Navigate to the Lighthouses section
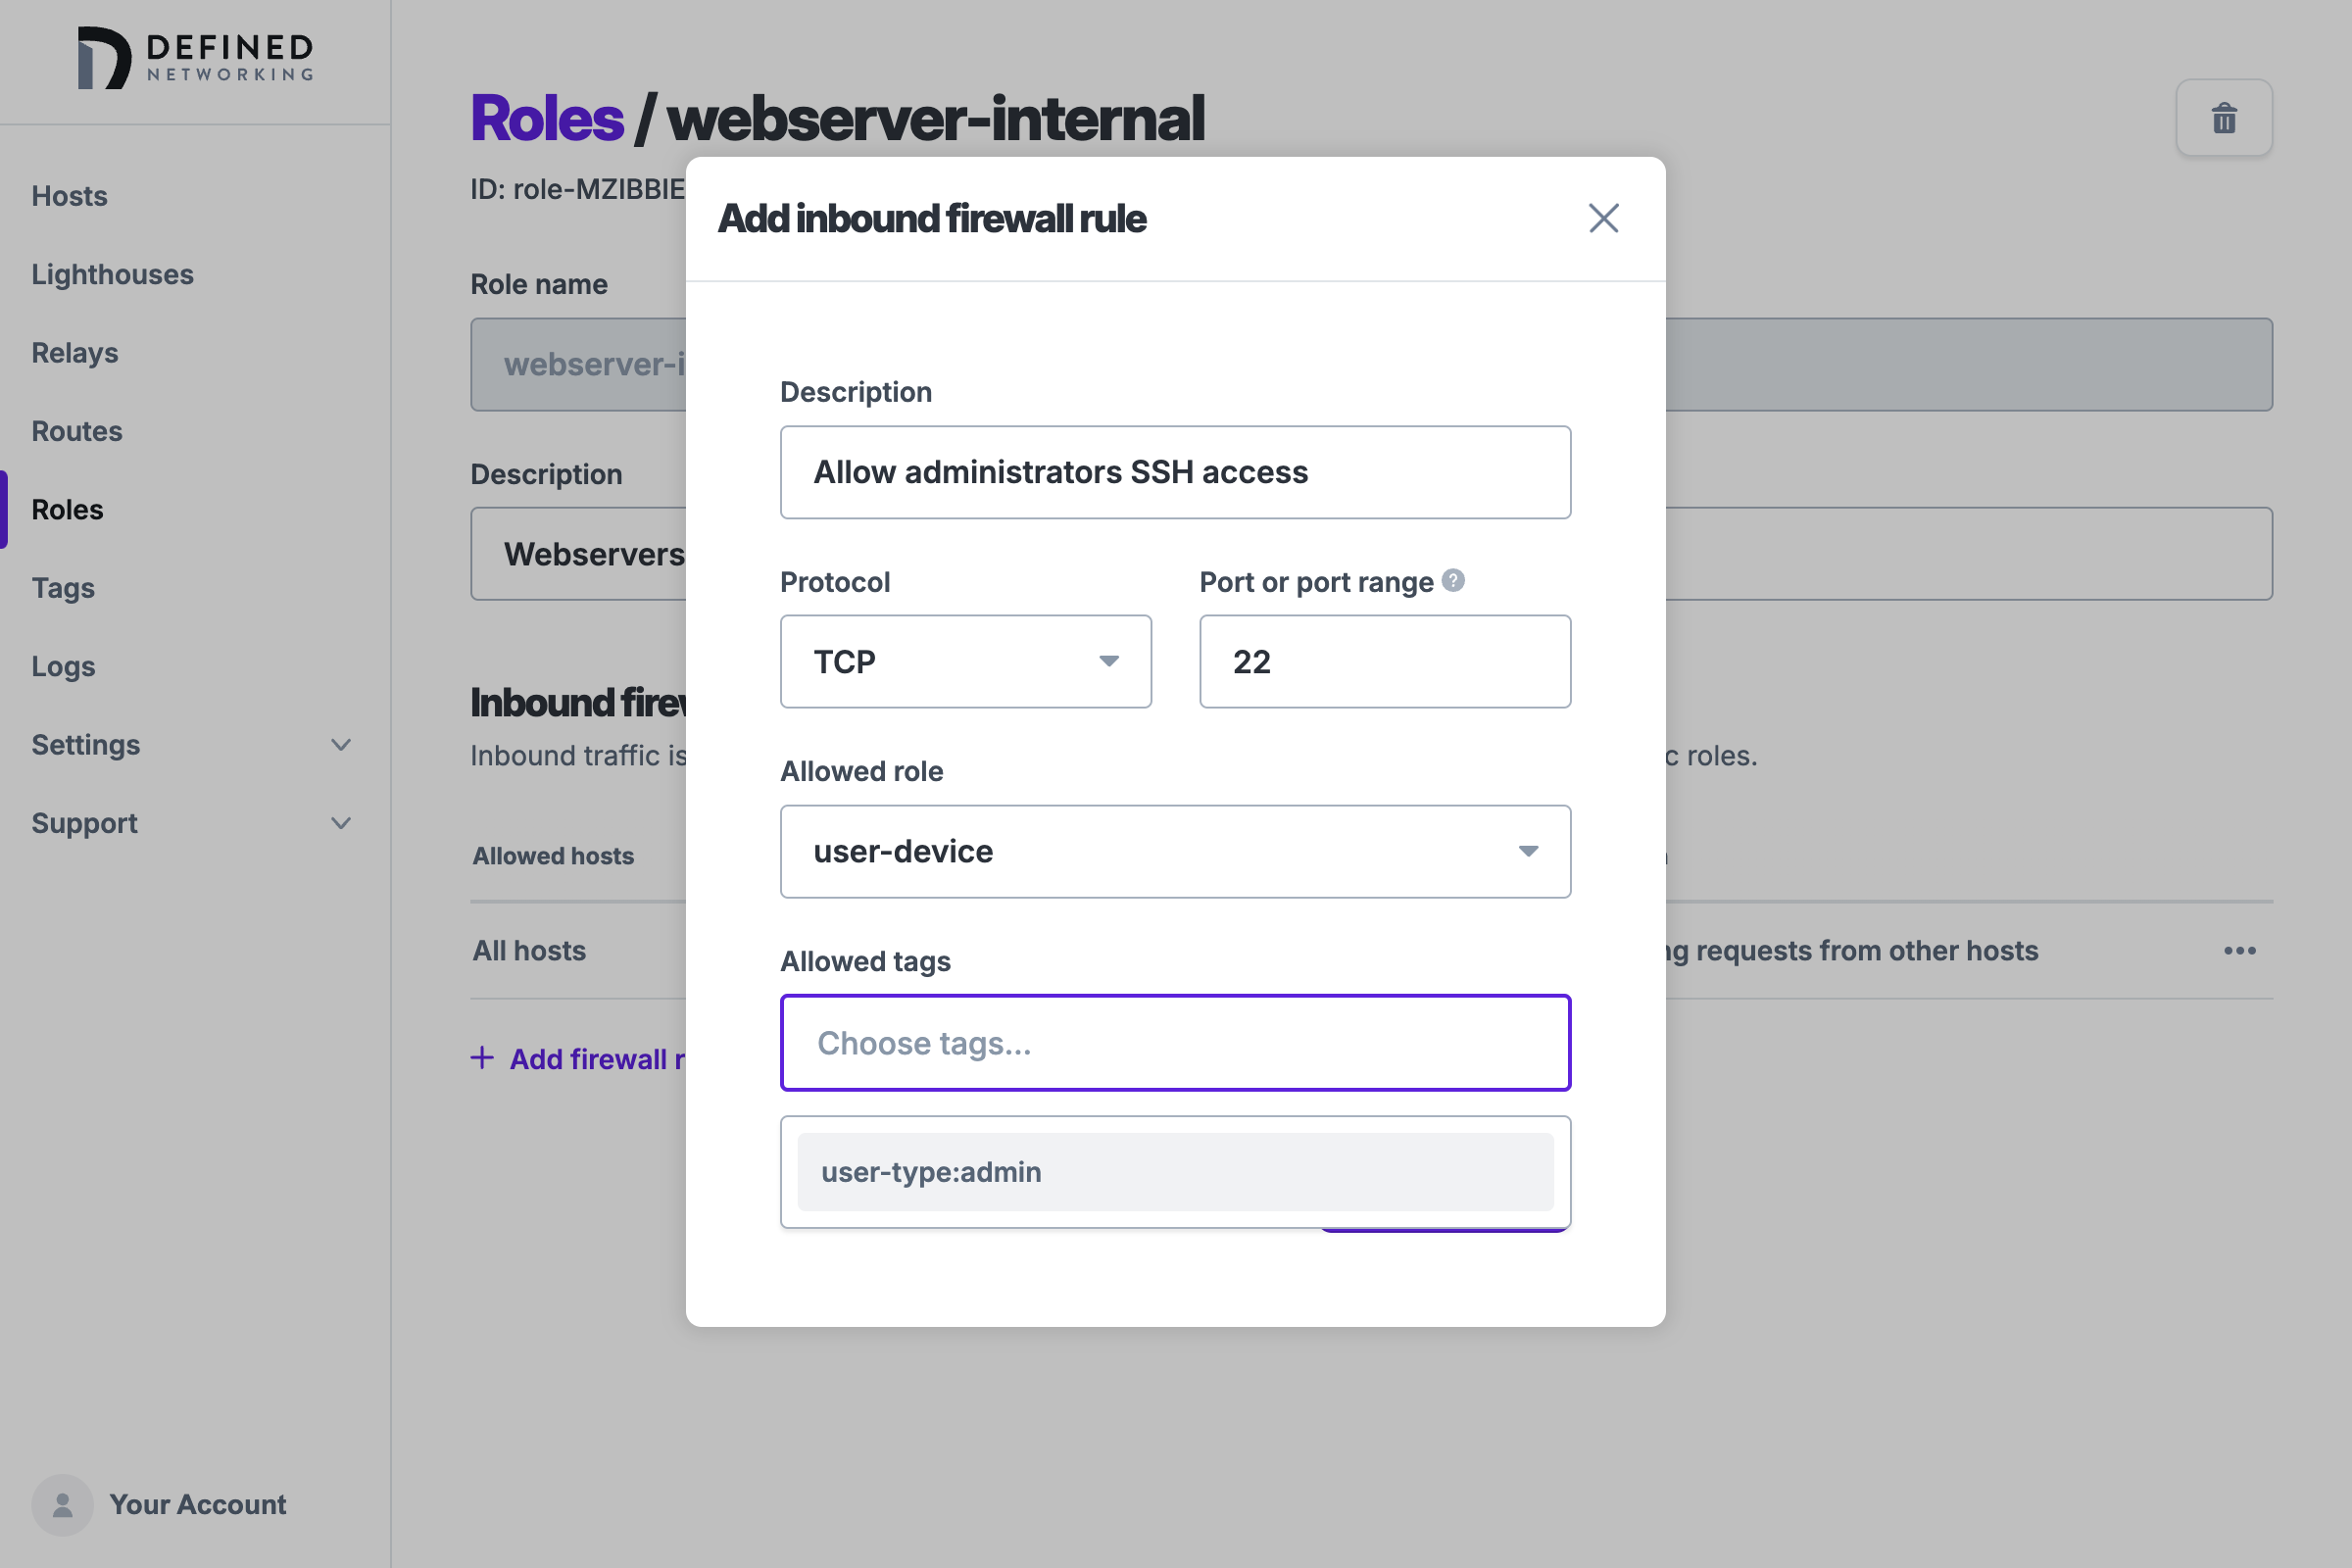Viewport: 2352px width, 1568px height. click(113, 274)
